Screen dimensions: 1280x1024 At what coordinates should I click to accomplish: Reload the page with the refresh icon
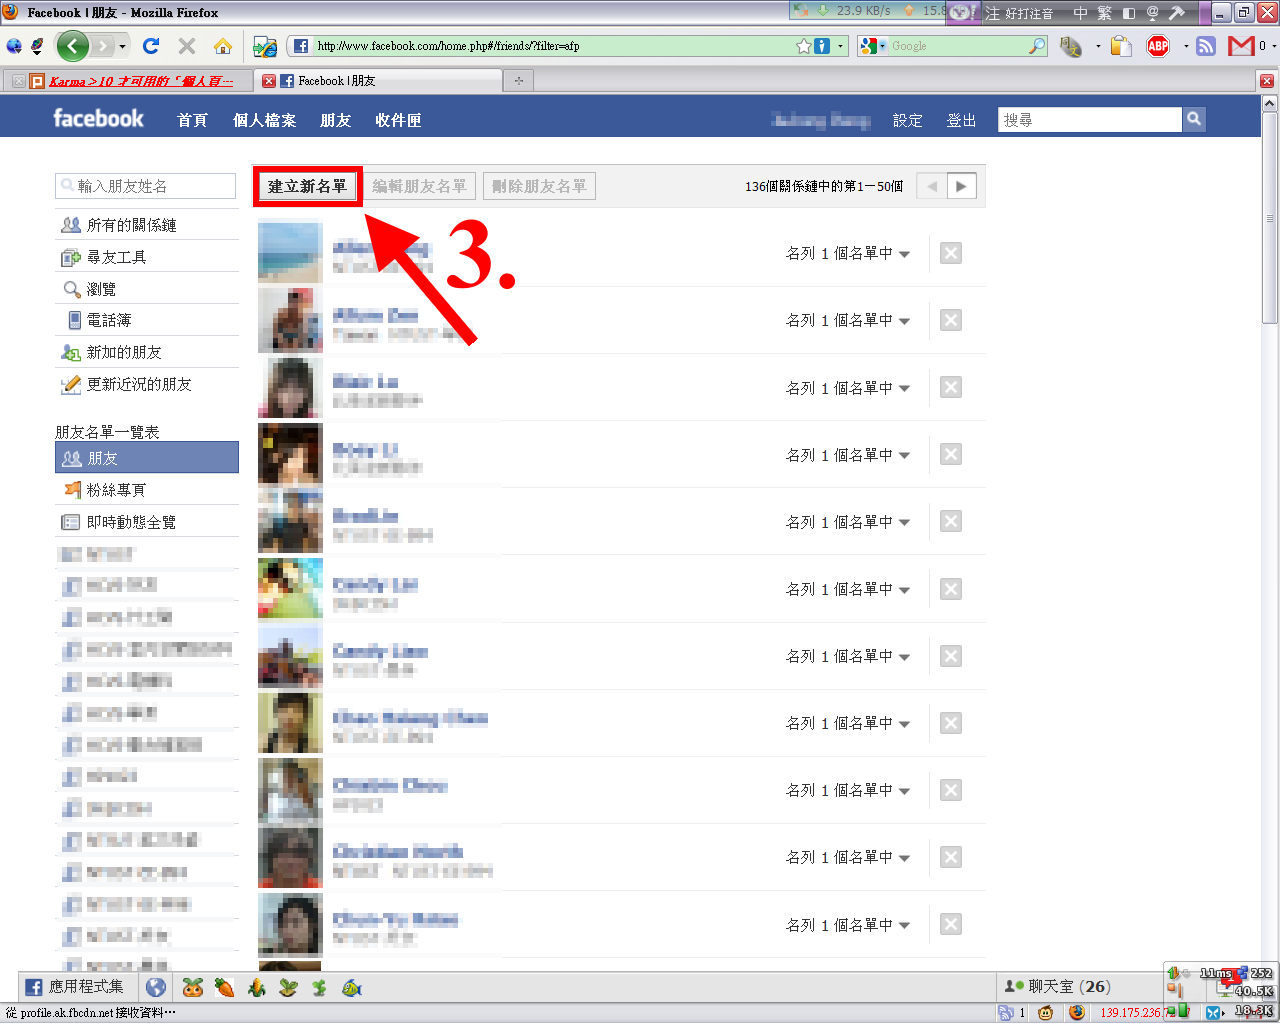click(x=151, y=46)
